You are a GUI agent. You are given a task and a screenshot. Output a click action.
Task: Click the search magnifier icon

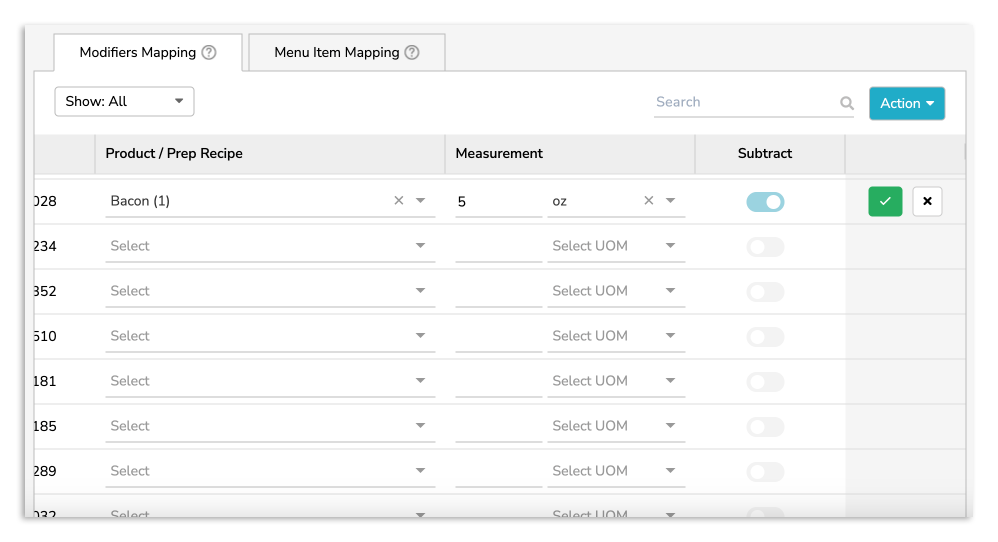click(847, 103)
